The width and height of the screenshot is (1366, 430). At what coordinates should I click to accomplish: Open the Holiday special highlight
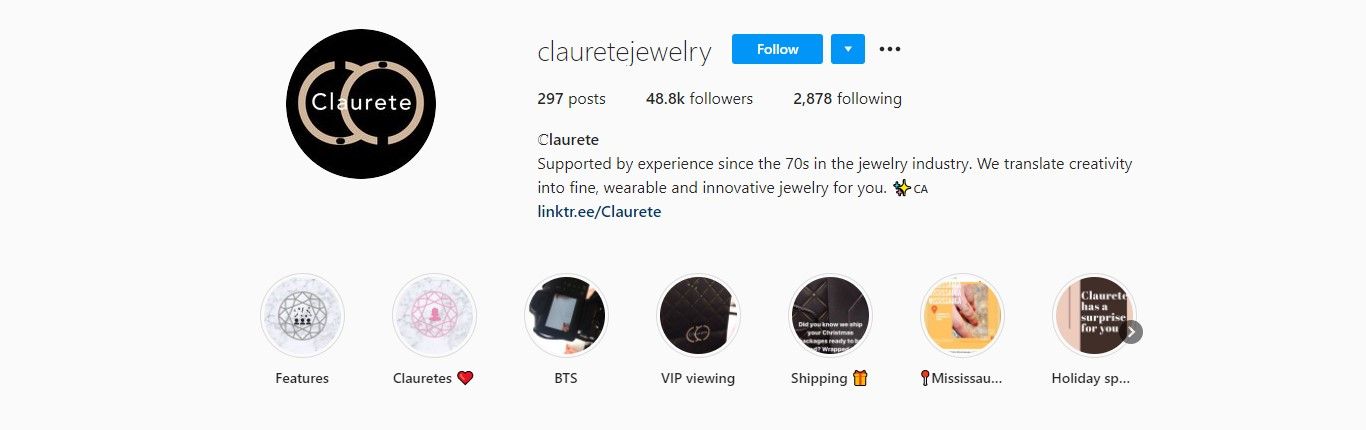pos(1094,316)
